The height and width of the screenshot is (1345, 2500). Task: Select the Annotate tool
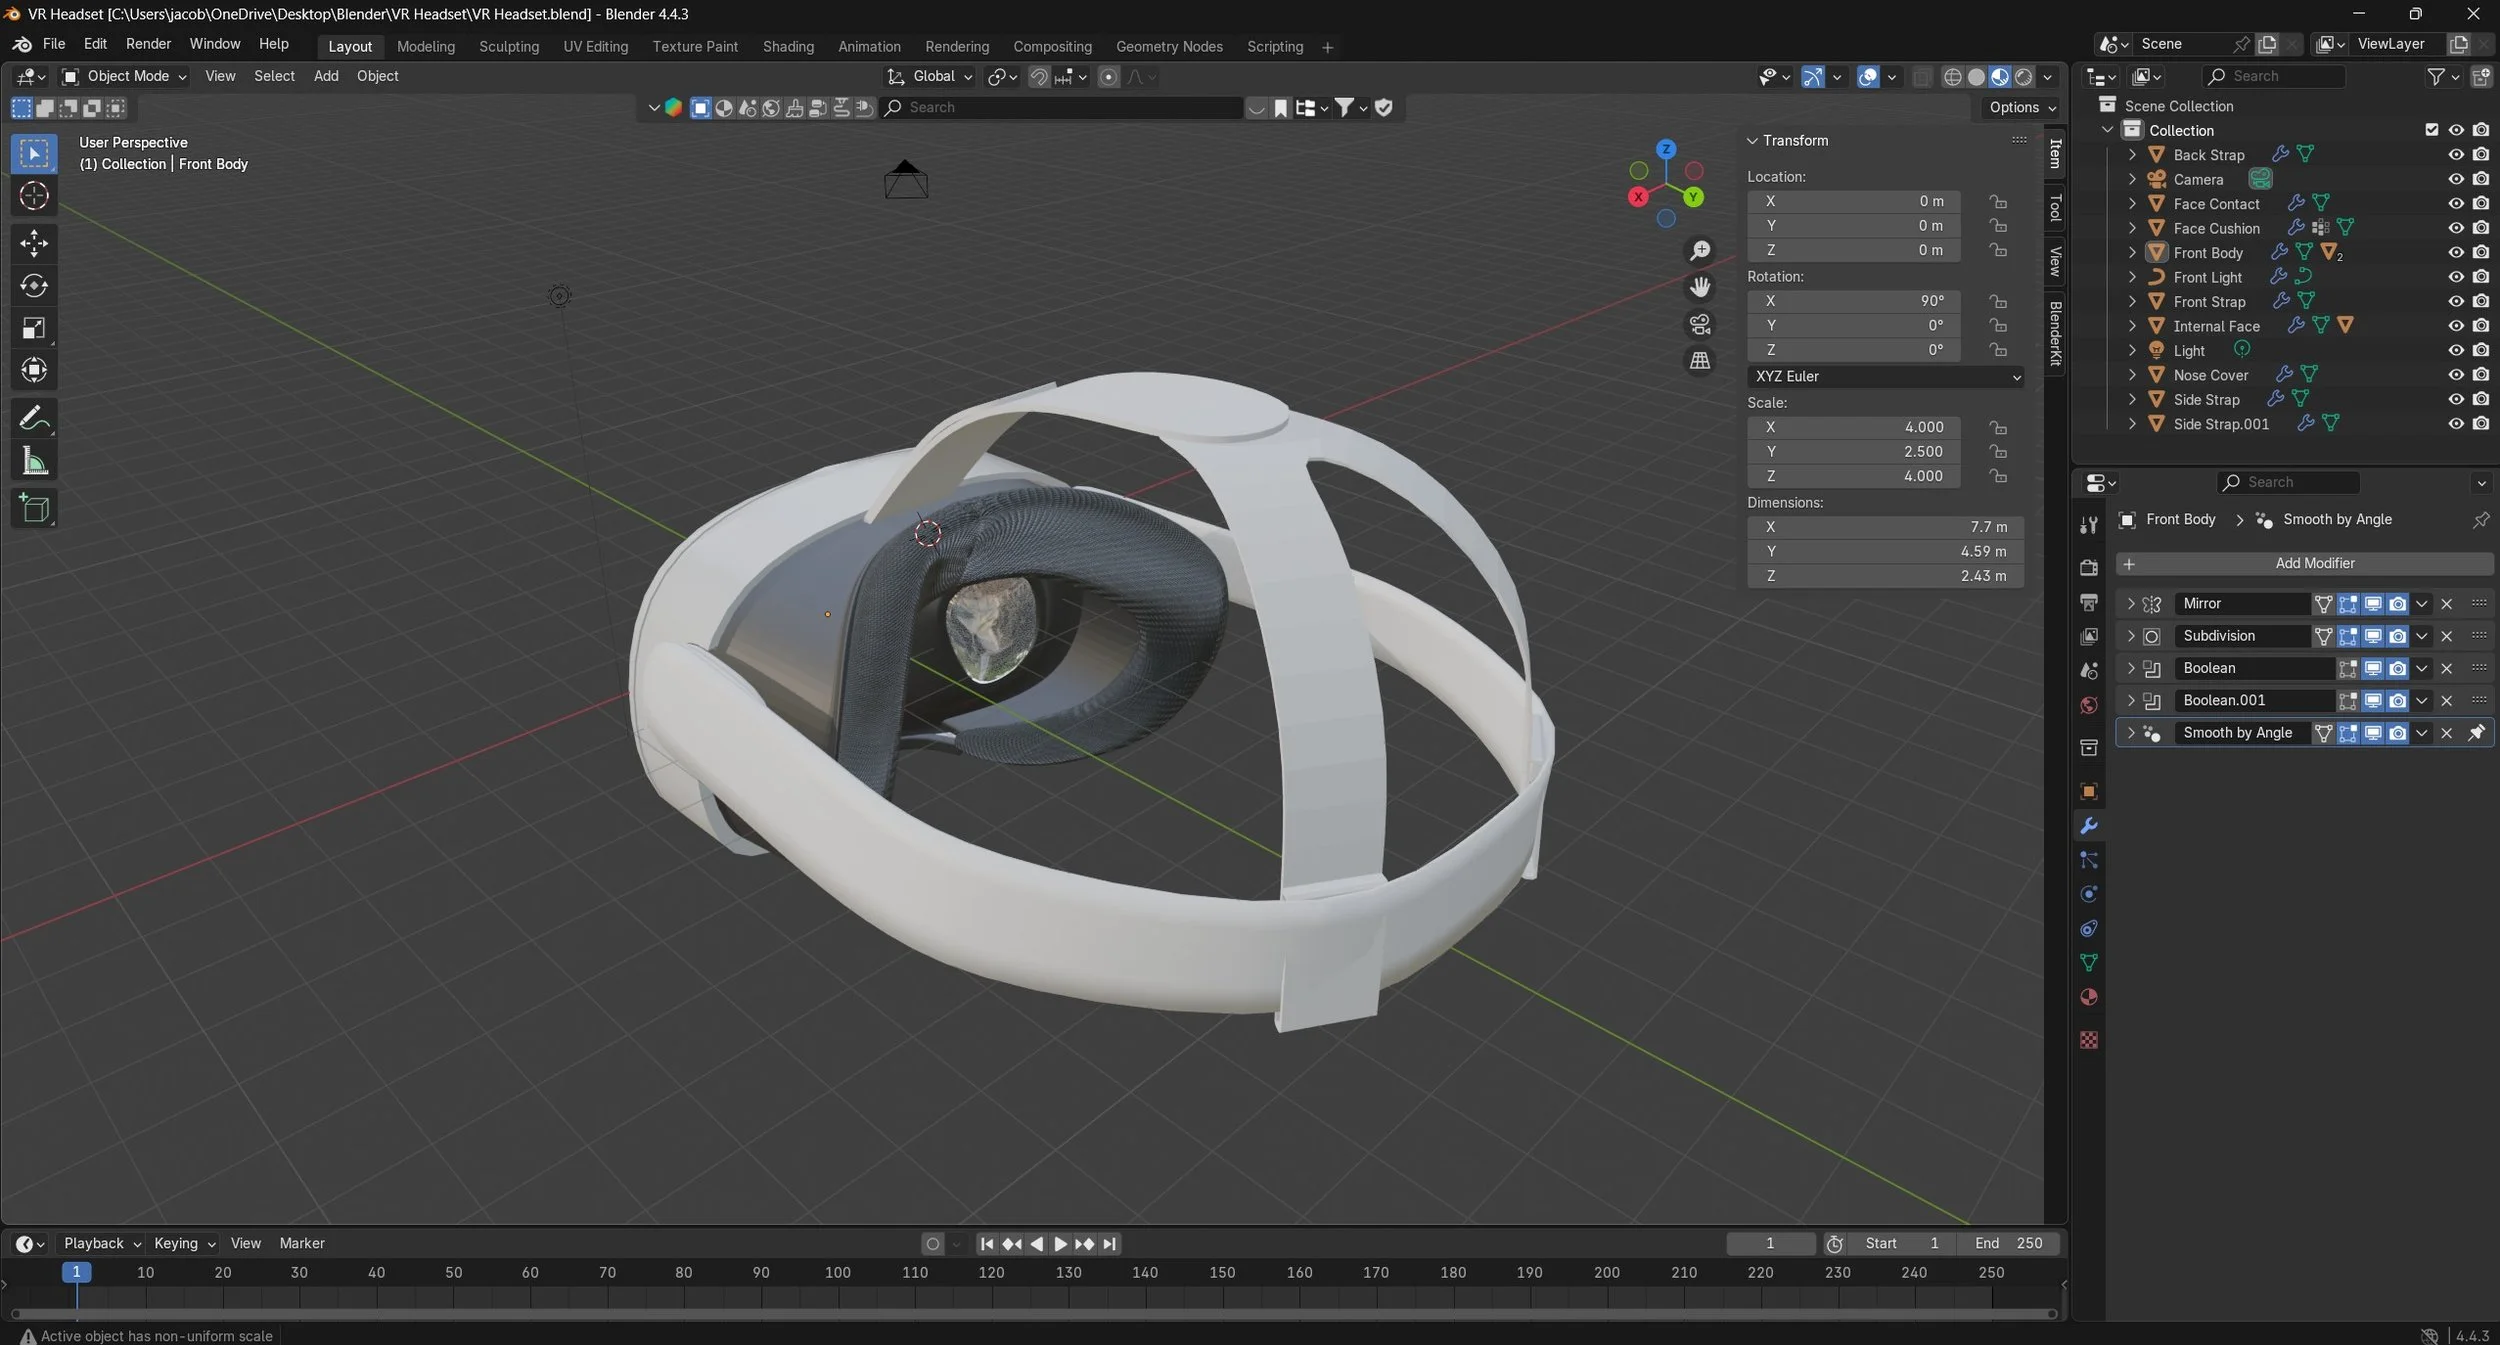click(x=34, y=418)
